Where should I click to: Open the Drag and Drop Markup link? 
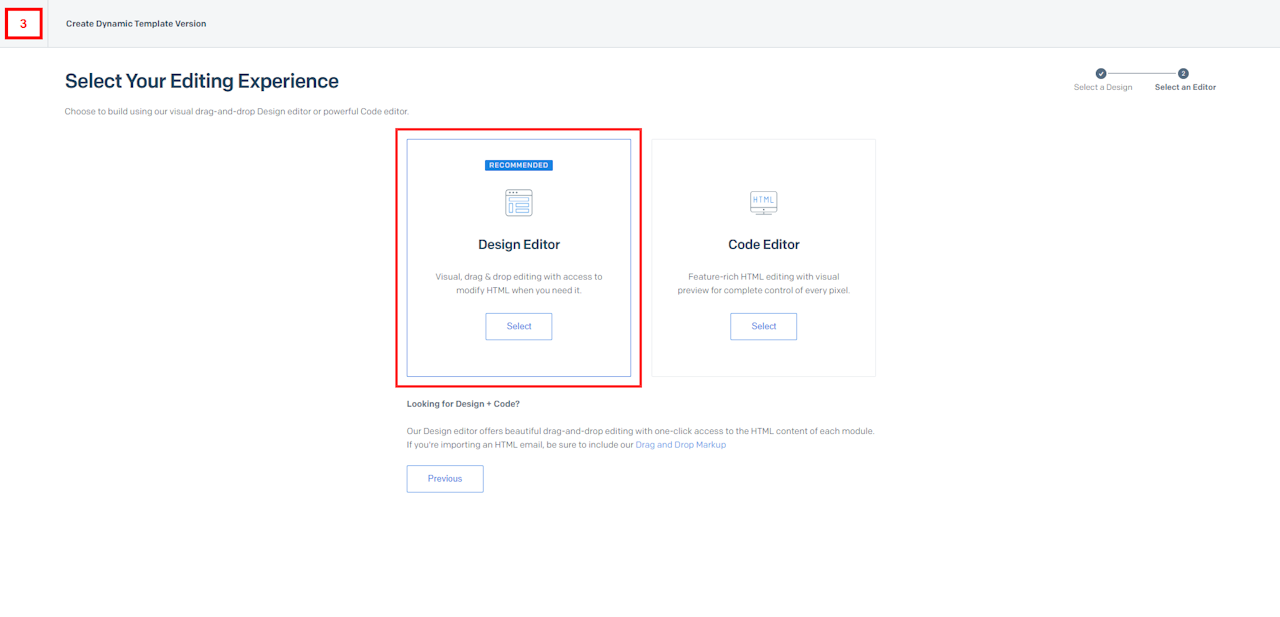[x=681, y=445]
